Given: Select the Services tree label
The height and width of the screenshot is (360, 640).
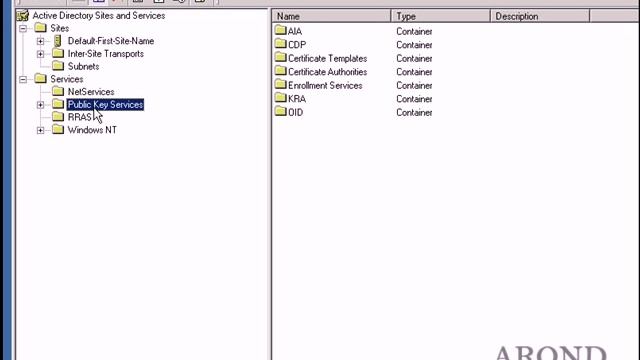Looking at the screenshot, I should click(67, 79).
